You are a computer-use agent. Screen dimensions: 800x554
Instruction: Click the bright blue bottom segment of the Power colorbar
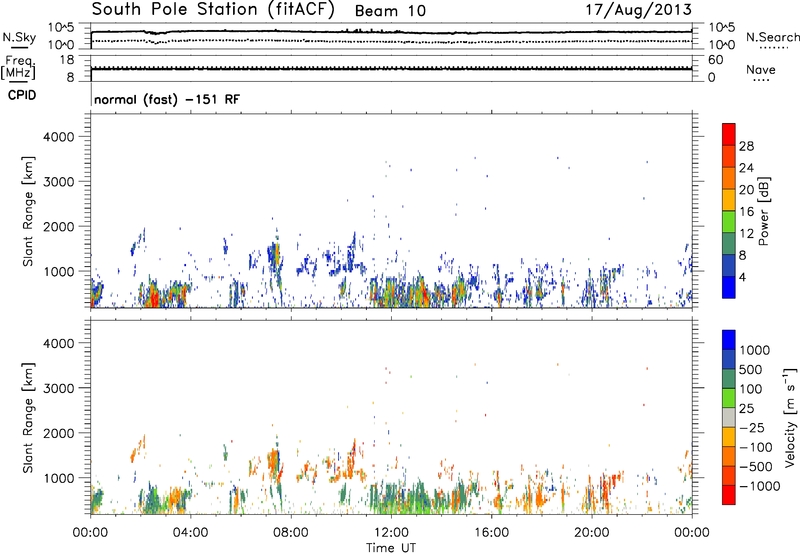tap(729, 287)
